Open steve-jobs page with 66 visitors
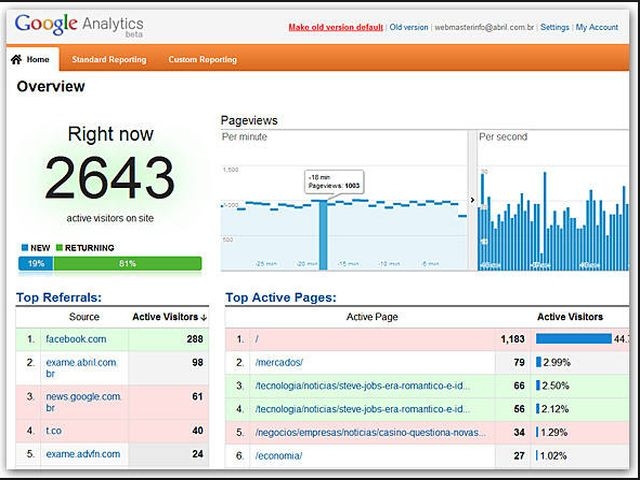This screenshot has width=640, height=480. (362, 386)
